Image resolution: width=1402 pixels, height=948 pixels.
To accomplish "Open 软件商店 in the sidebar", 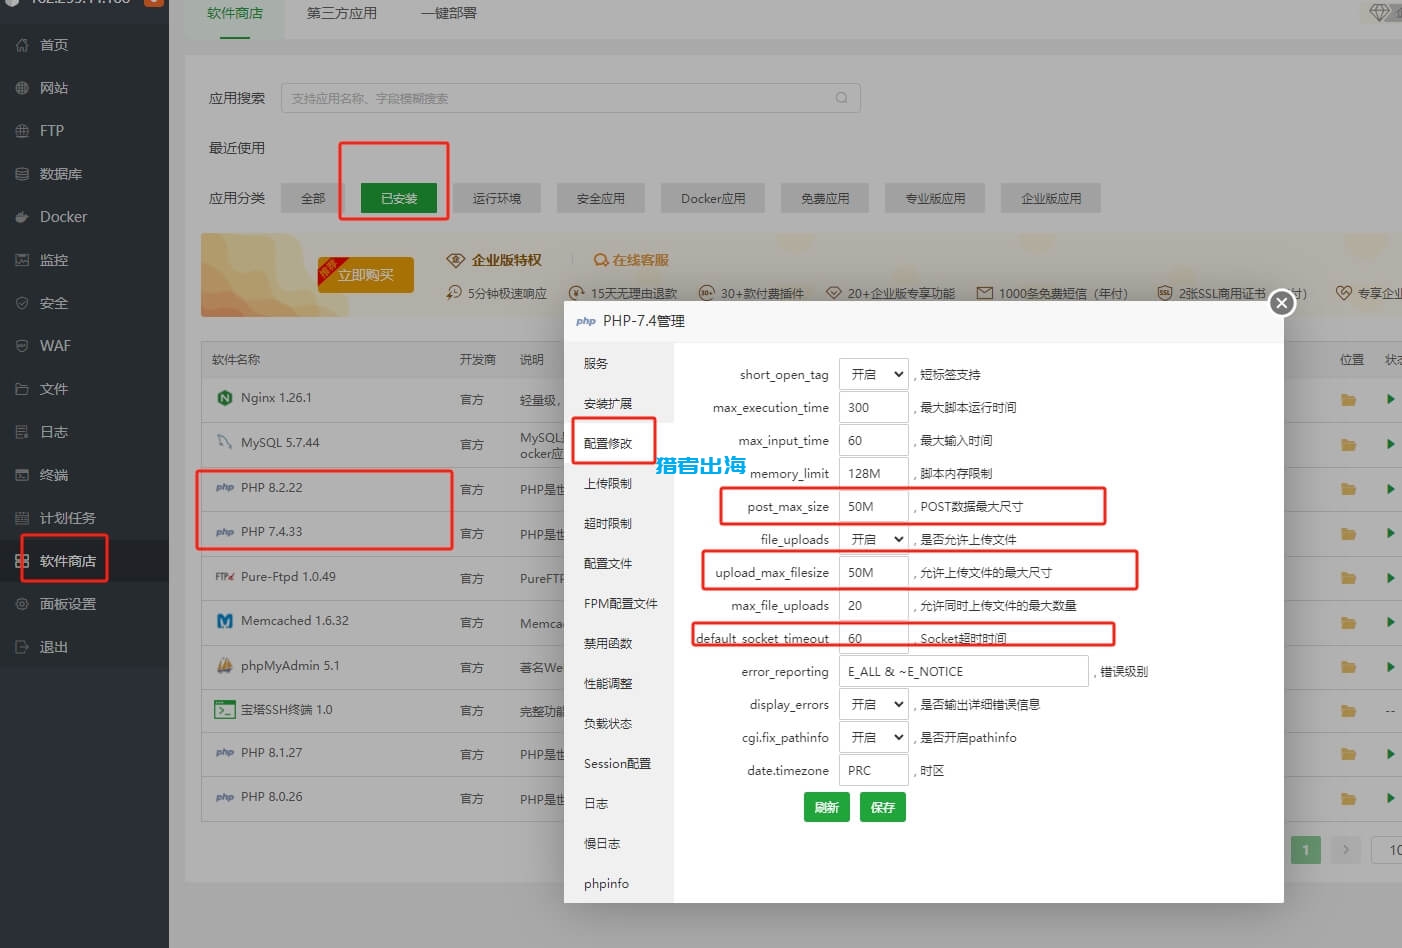I will (x=67, y=561).
